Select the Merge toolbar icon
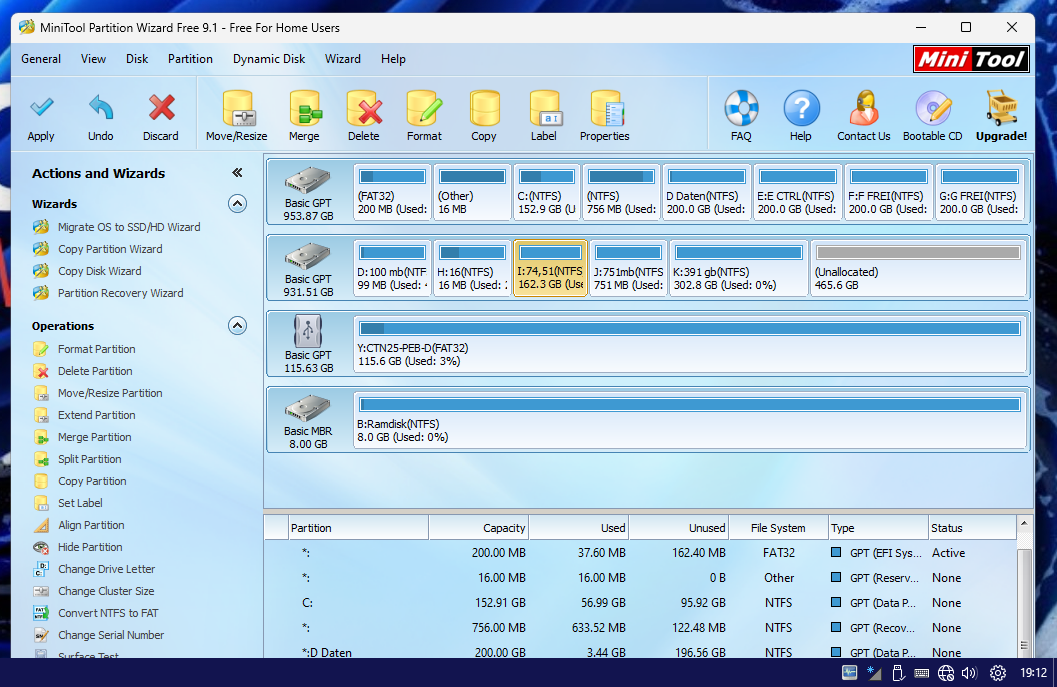This screenshot has height=687, width=1057. point(304,108)
